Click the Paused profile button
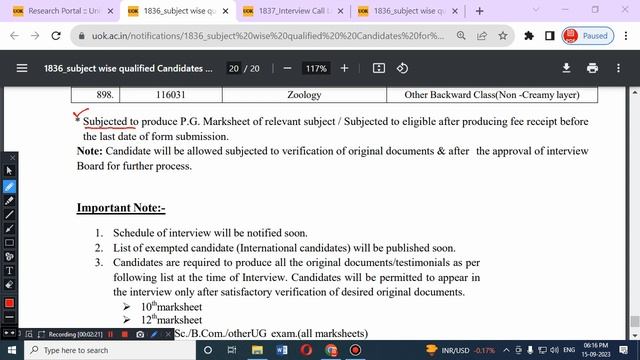The height and width of the screenshot is (360, 640). tap(588, 36)
